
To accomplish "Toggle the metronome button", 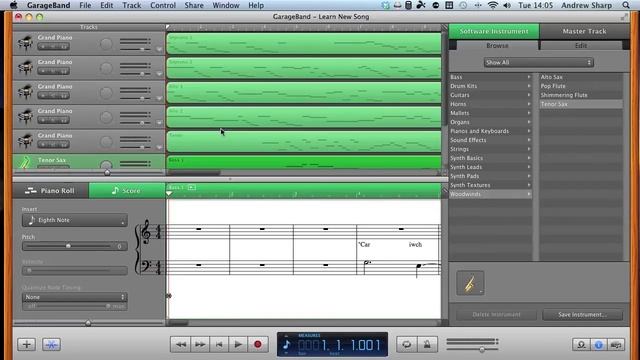I will coord(427,344).
